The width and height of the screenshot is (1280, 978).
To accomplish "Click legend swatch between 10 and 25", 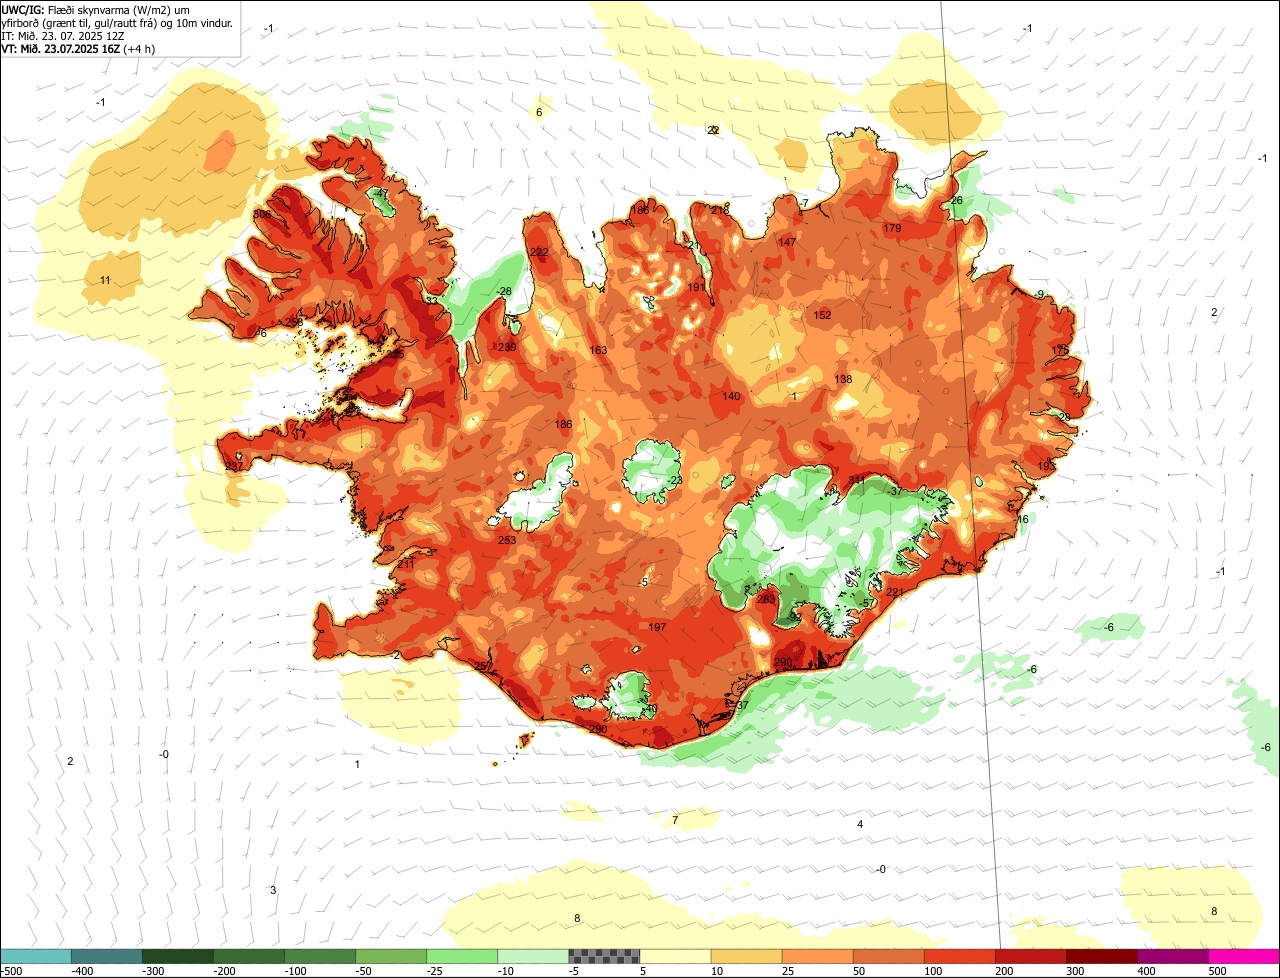I will click(x=746, y=956).
